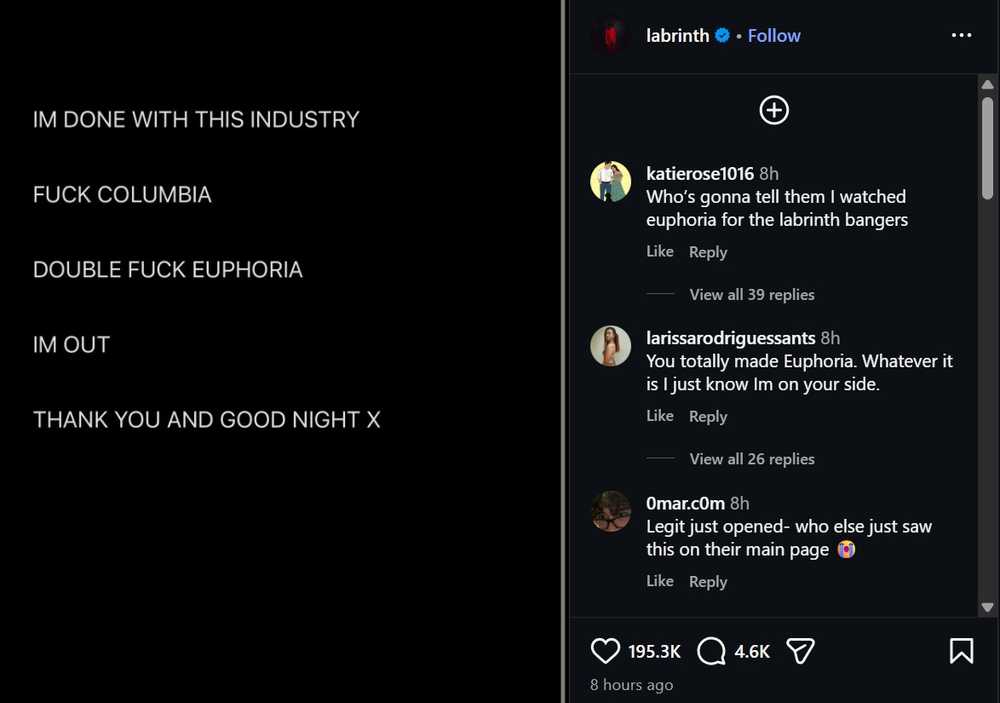Like the post with heart icon
This screenshot has width=1000, height=703.
(x=606, y=651)
